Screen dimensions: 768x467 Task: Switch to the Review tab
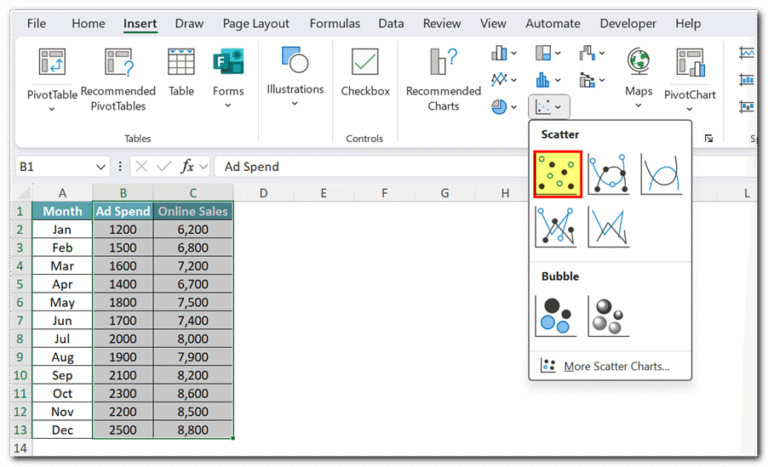442,24
